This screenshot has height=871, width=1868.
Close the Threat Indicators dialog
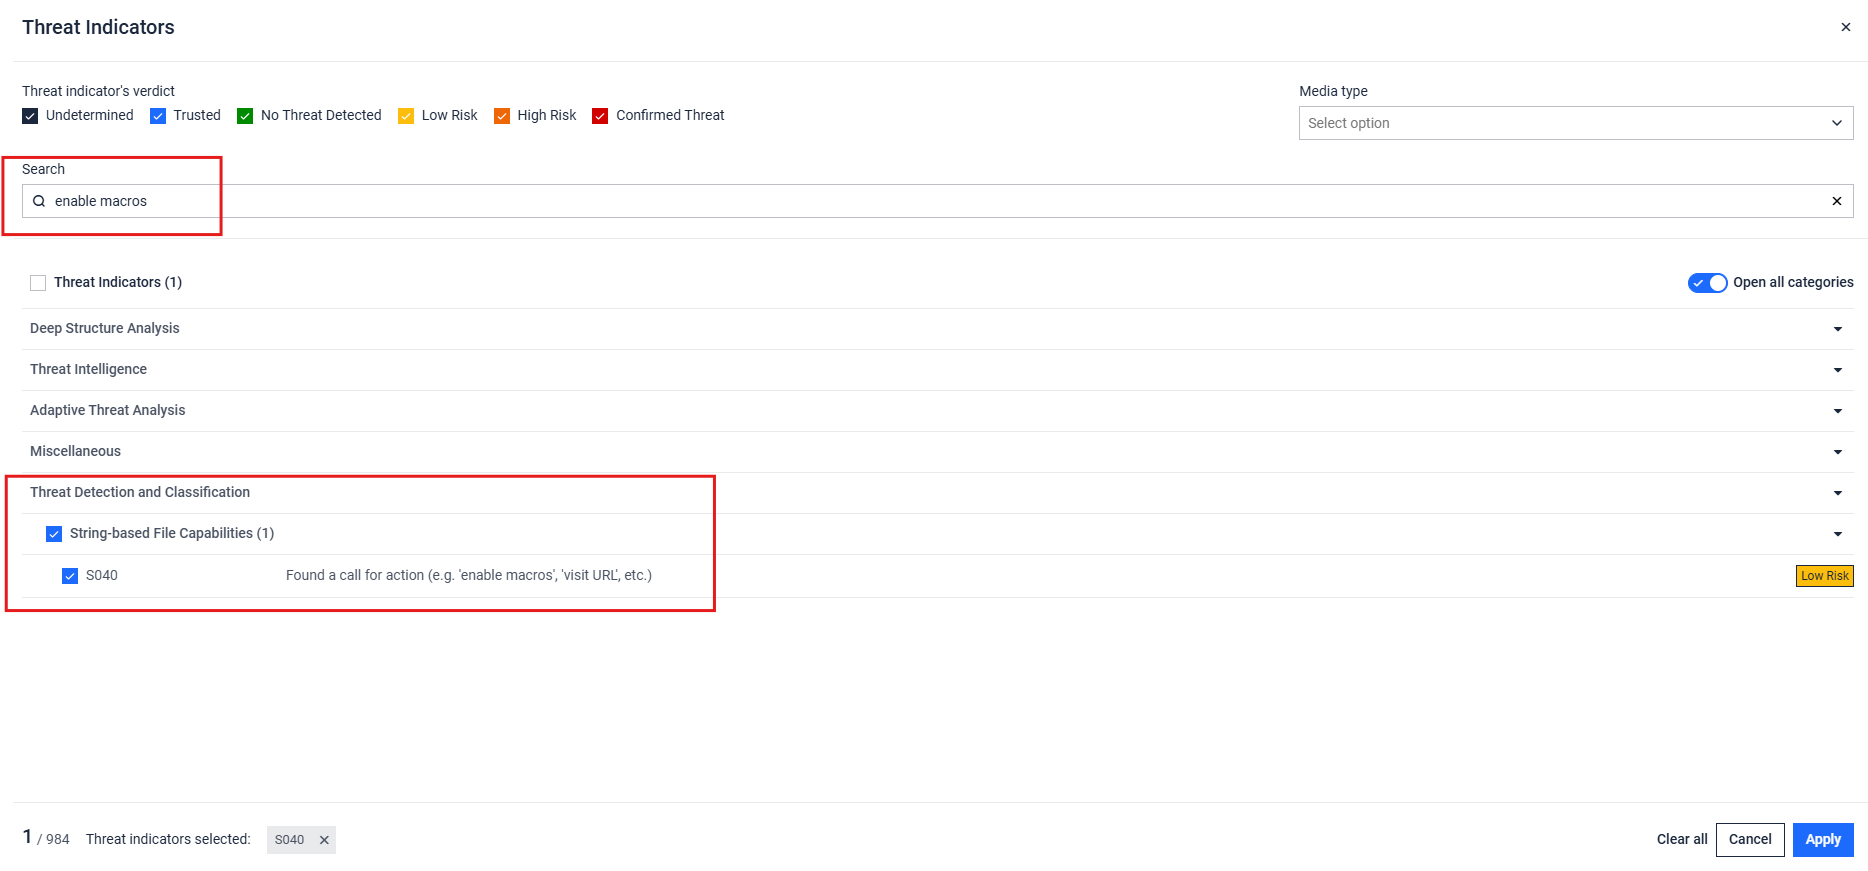pos(1845,27)
